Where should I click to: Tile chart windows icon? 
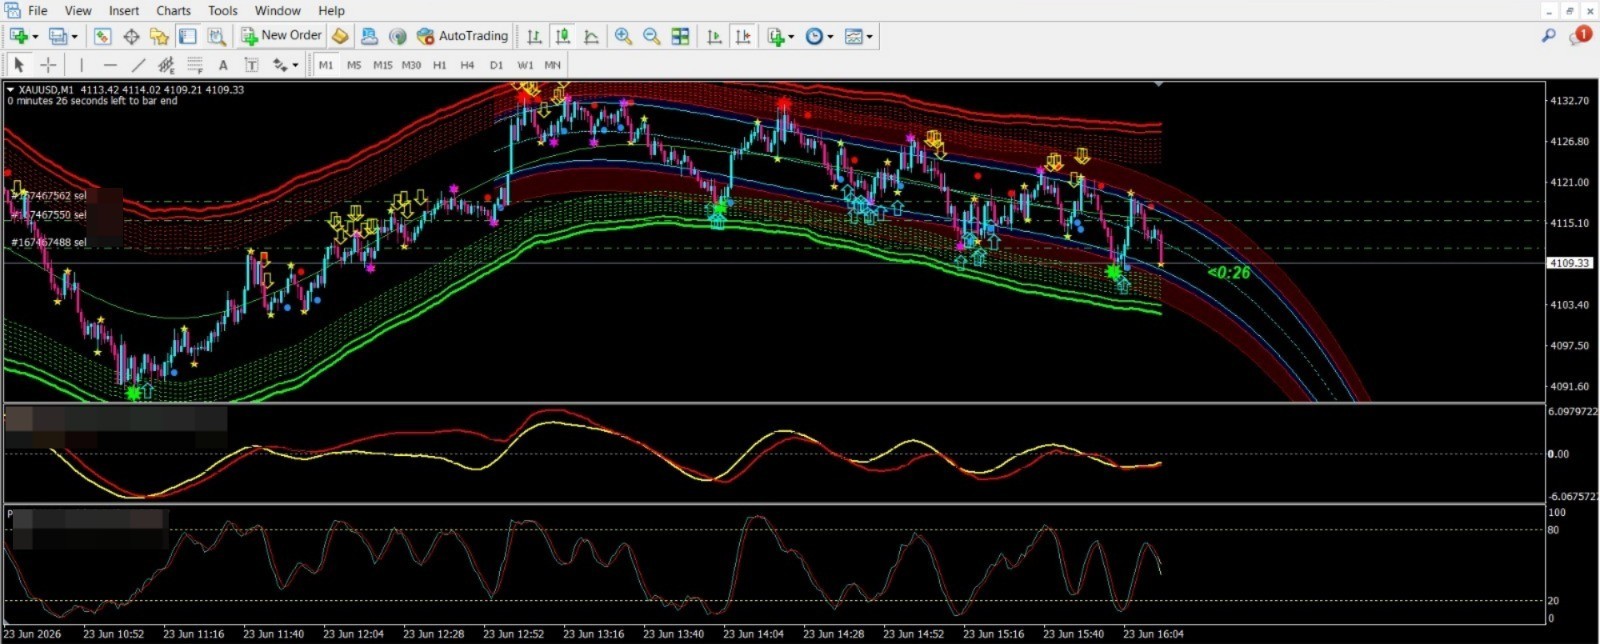tap(680, 36)
